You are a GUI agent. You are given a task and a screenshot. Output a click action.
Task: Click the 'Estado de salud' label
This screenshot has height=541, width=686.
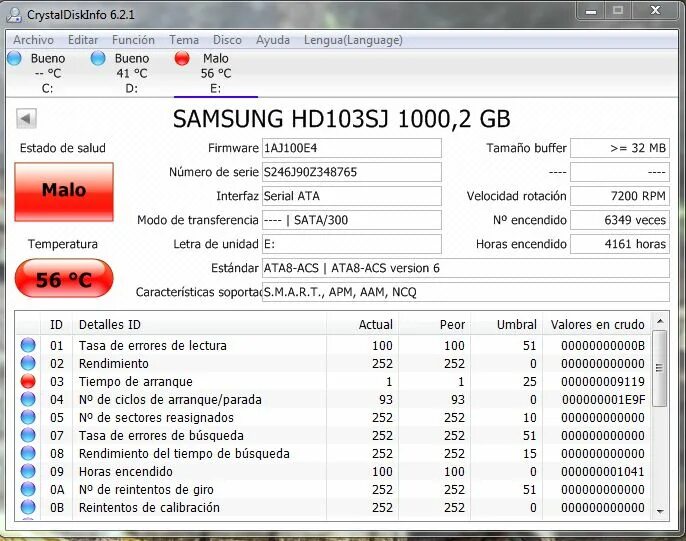63,148
